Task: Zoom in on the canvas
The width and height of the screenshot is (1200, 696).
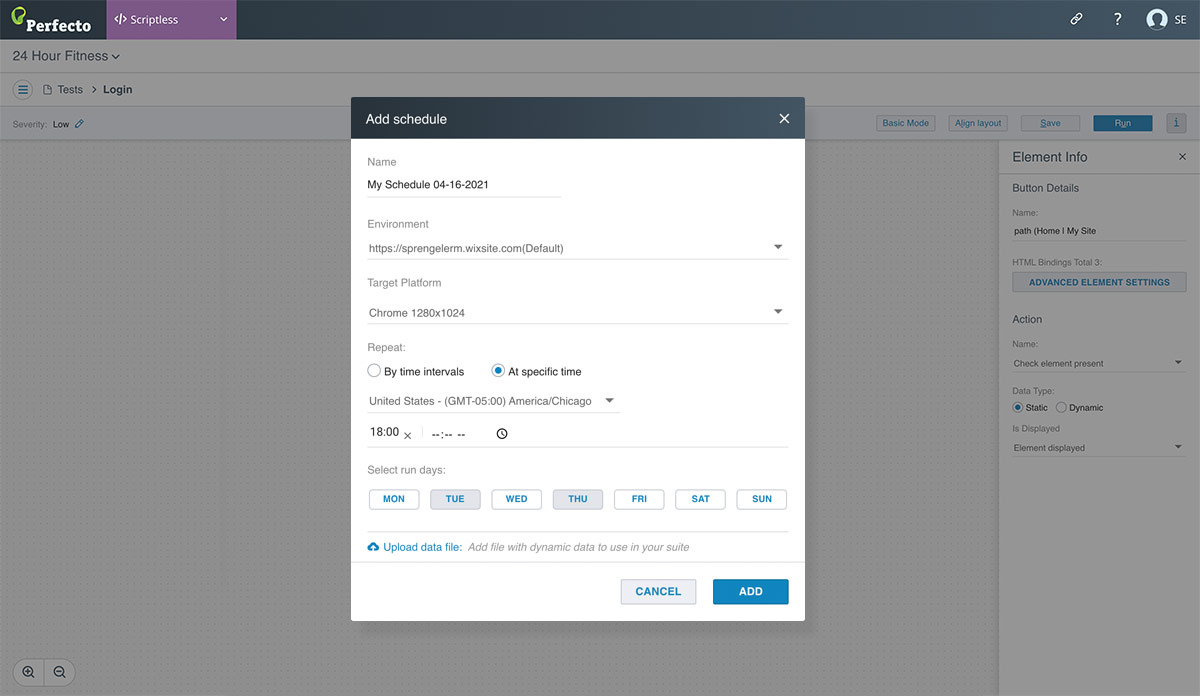Action: [28, 672]
